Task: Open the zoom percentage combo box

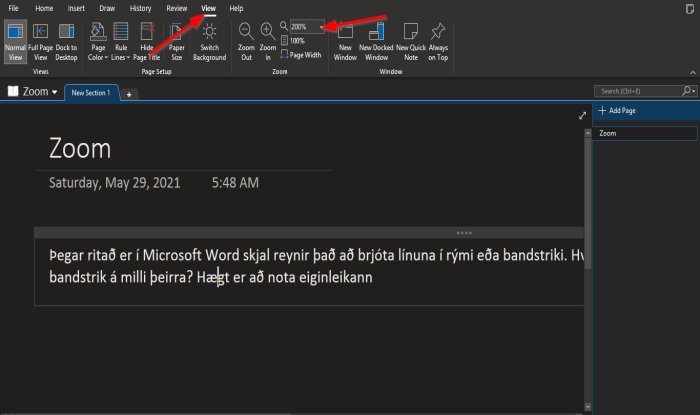Action: point(321,27)
